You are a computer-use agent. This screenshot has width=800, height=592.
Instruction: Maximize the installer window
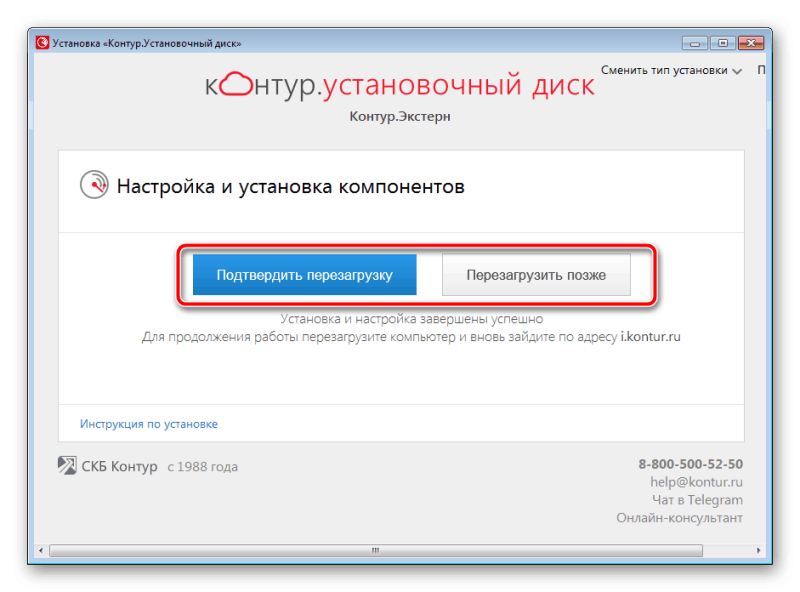(x=722, y=43)
